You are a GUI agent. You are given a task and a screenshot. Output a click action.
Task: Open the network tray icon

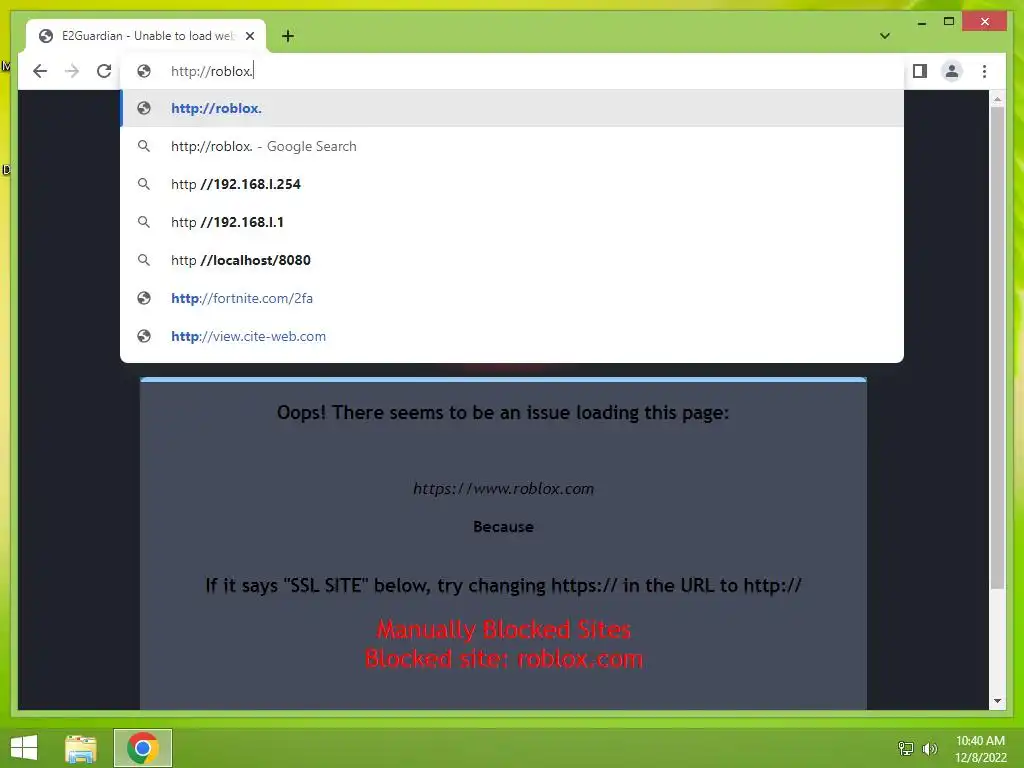coord(906,748)
